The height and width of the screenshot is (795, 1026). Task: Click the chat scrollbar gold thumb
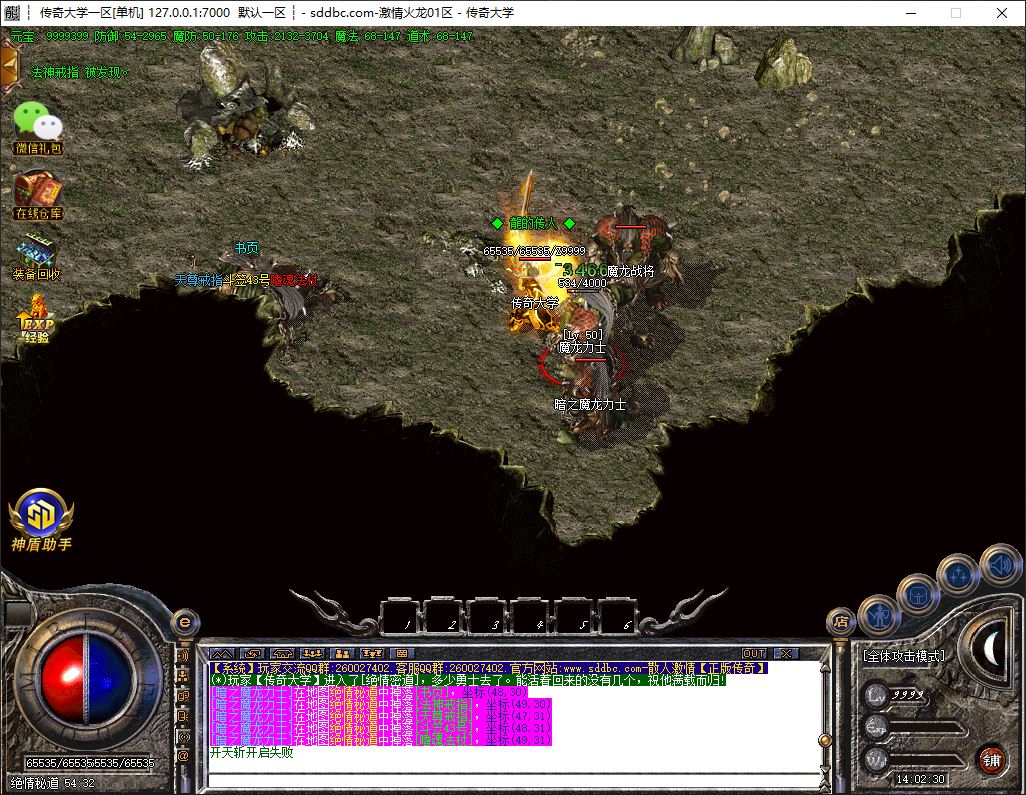pos(826,741)
